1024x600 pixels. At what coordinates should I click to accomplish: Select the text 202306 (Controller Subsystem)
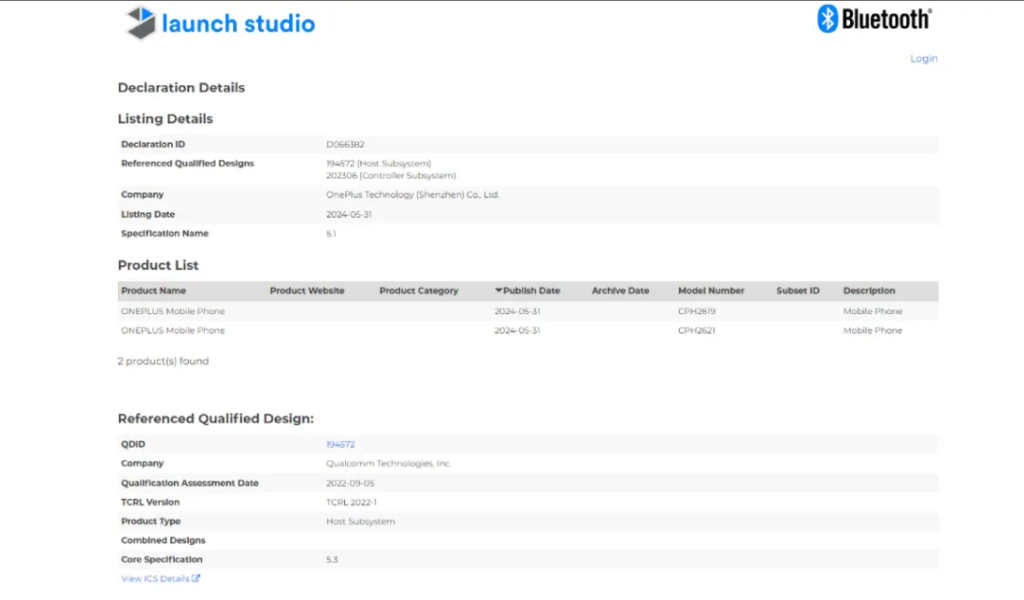click(391, 176)
